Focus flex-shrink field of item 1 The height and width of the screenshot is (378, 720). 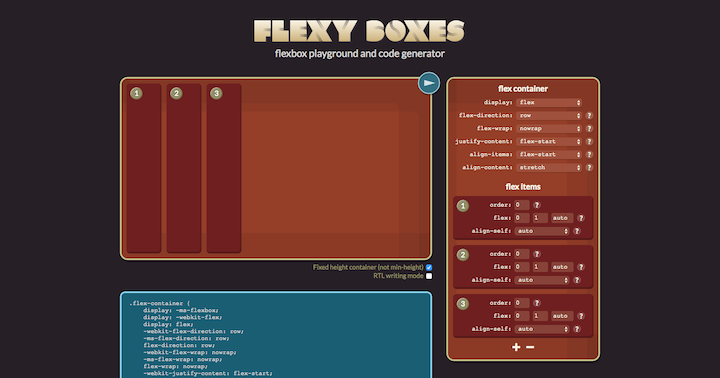pos(540,218)
